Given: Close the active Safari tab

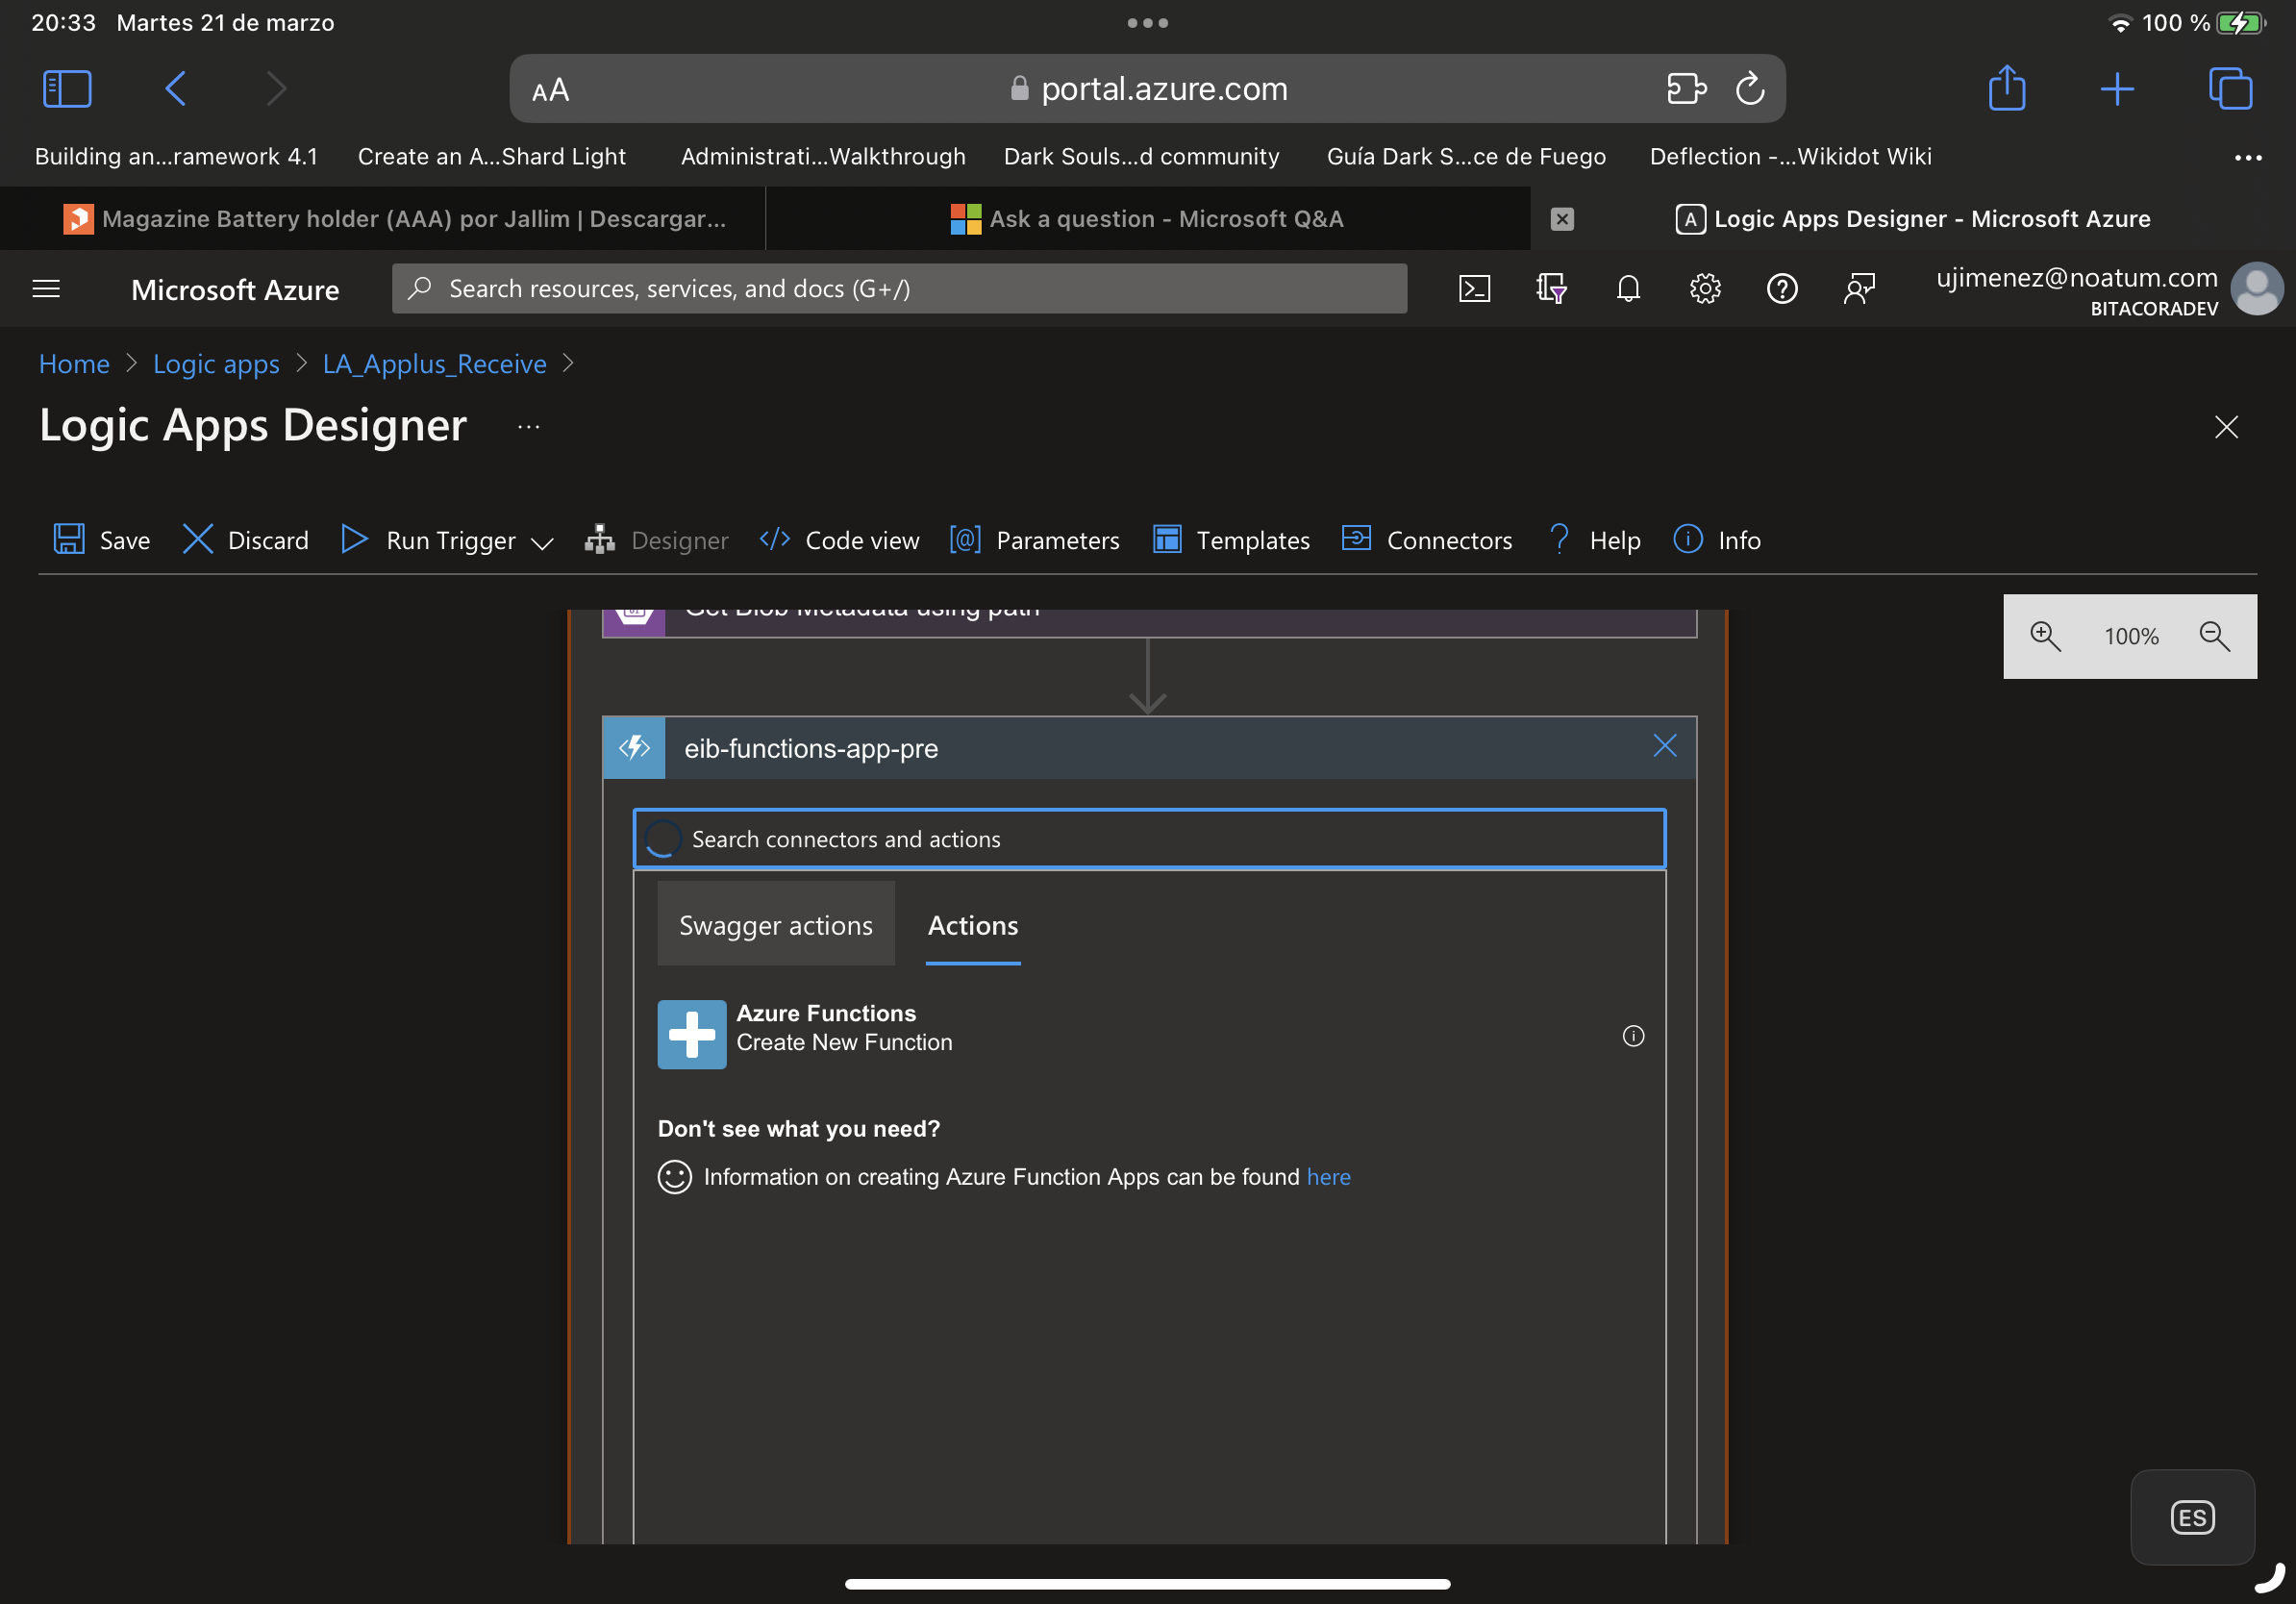Looking at the screenshot, I should [x=1562, y=219].
